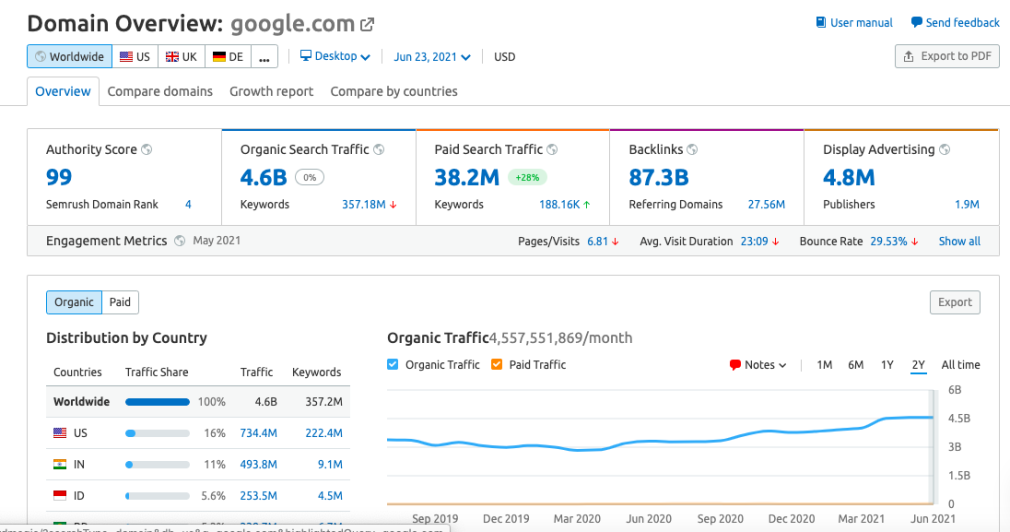
Task: Open the Growth report tab
Action: coord(271,91)
